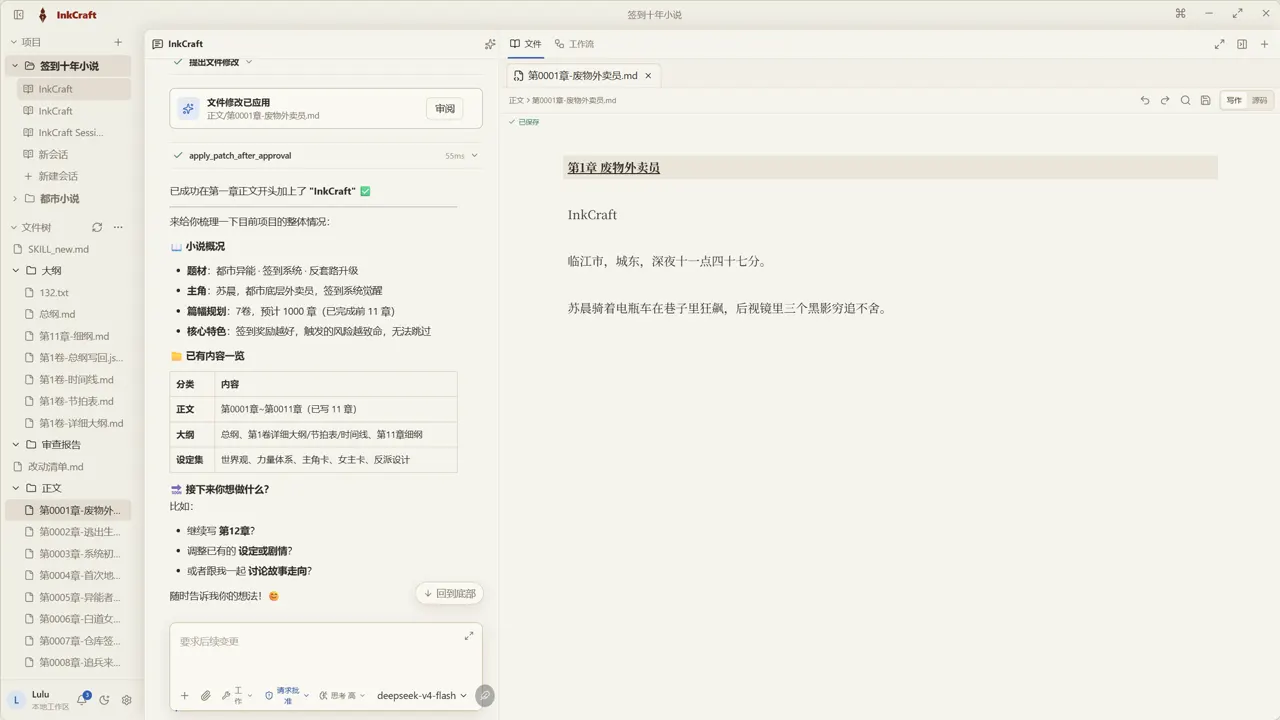This screenshot has height=720, width=1280.
Task: Open file tree more options (three dots)
Action: tap(118, 227)
